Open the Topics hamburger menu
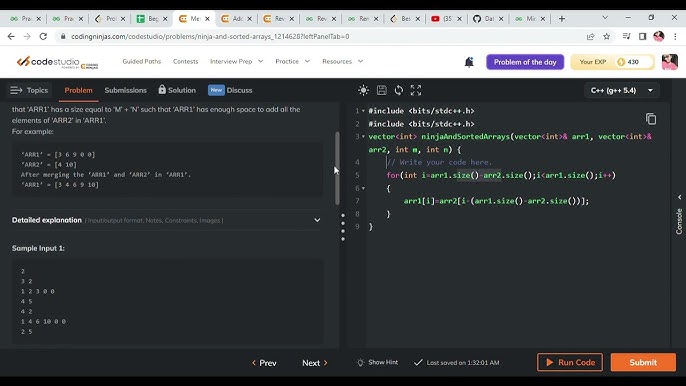Image resolution: width=686 pixels, height=386 pixels. [29, 90]
